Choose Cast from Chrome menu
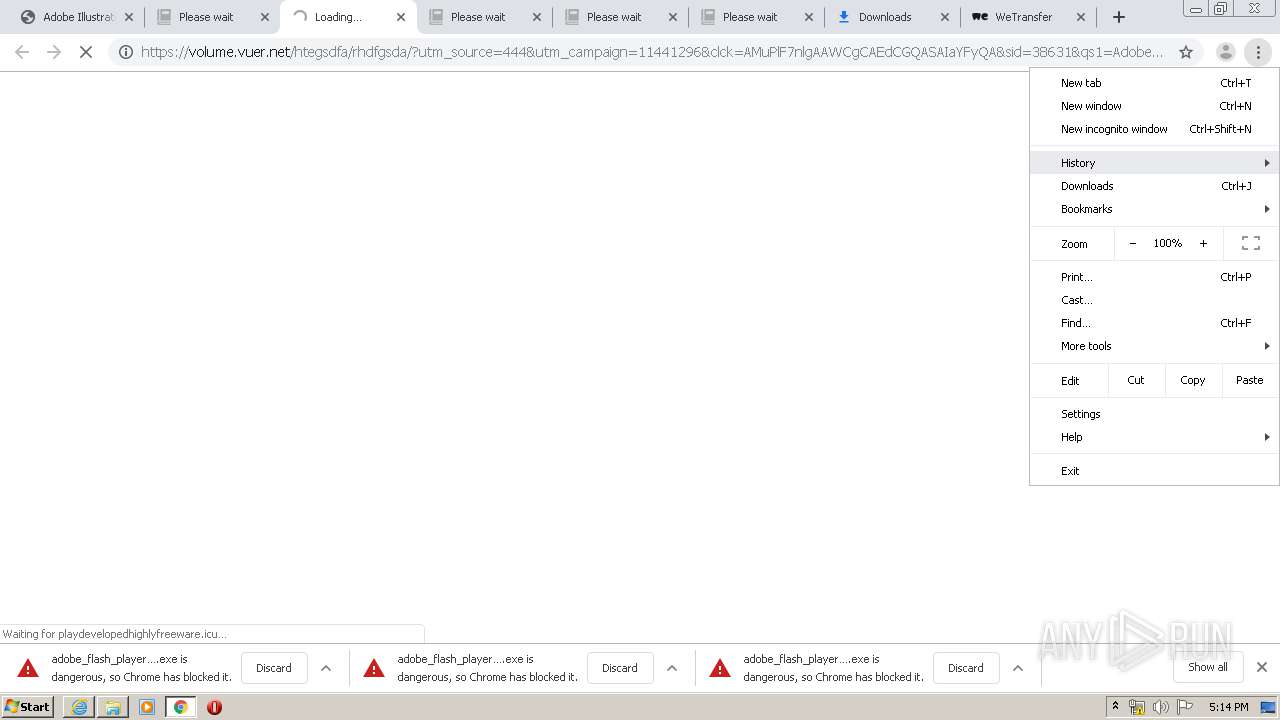The image size is (1280, 720). (1154, 300)
